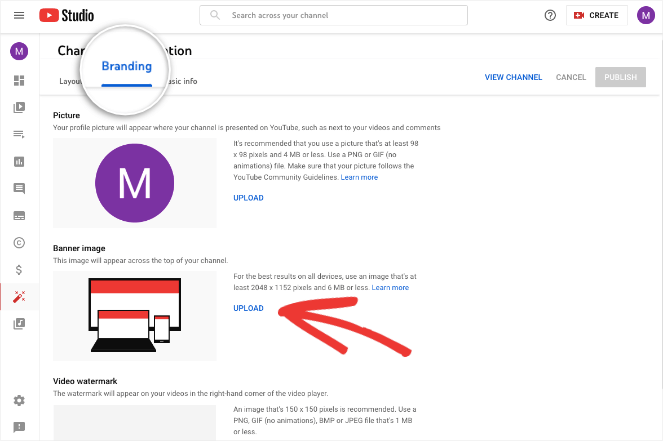Open the Dashboard from sidebar
This screenshot has width=663, height=441.
coord(18,80)
